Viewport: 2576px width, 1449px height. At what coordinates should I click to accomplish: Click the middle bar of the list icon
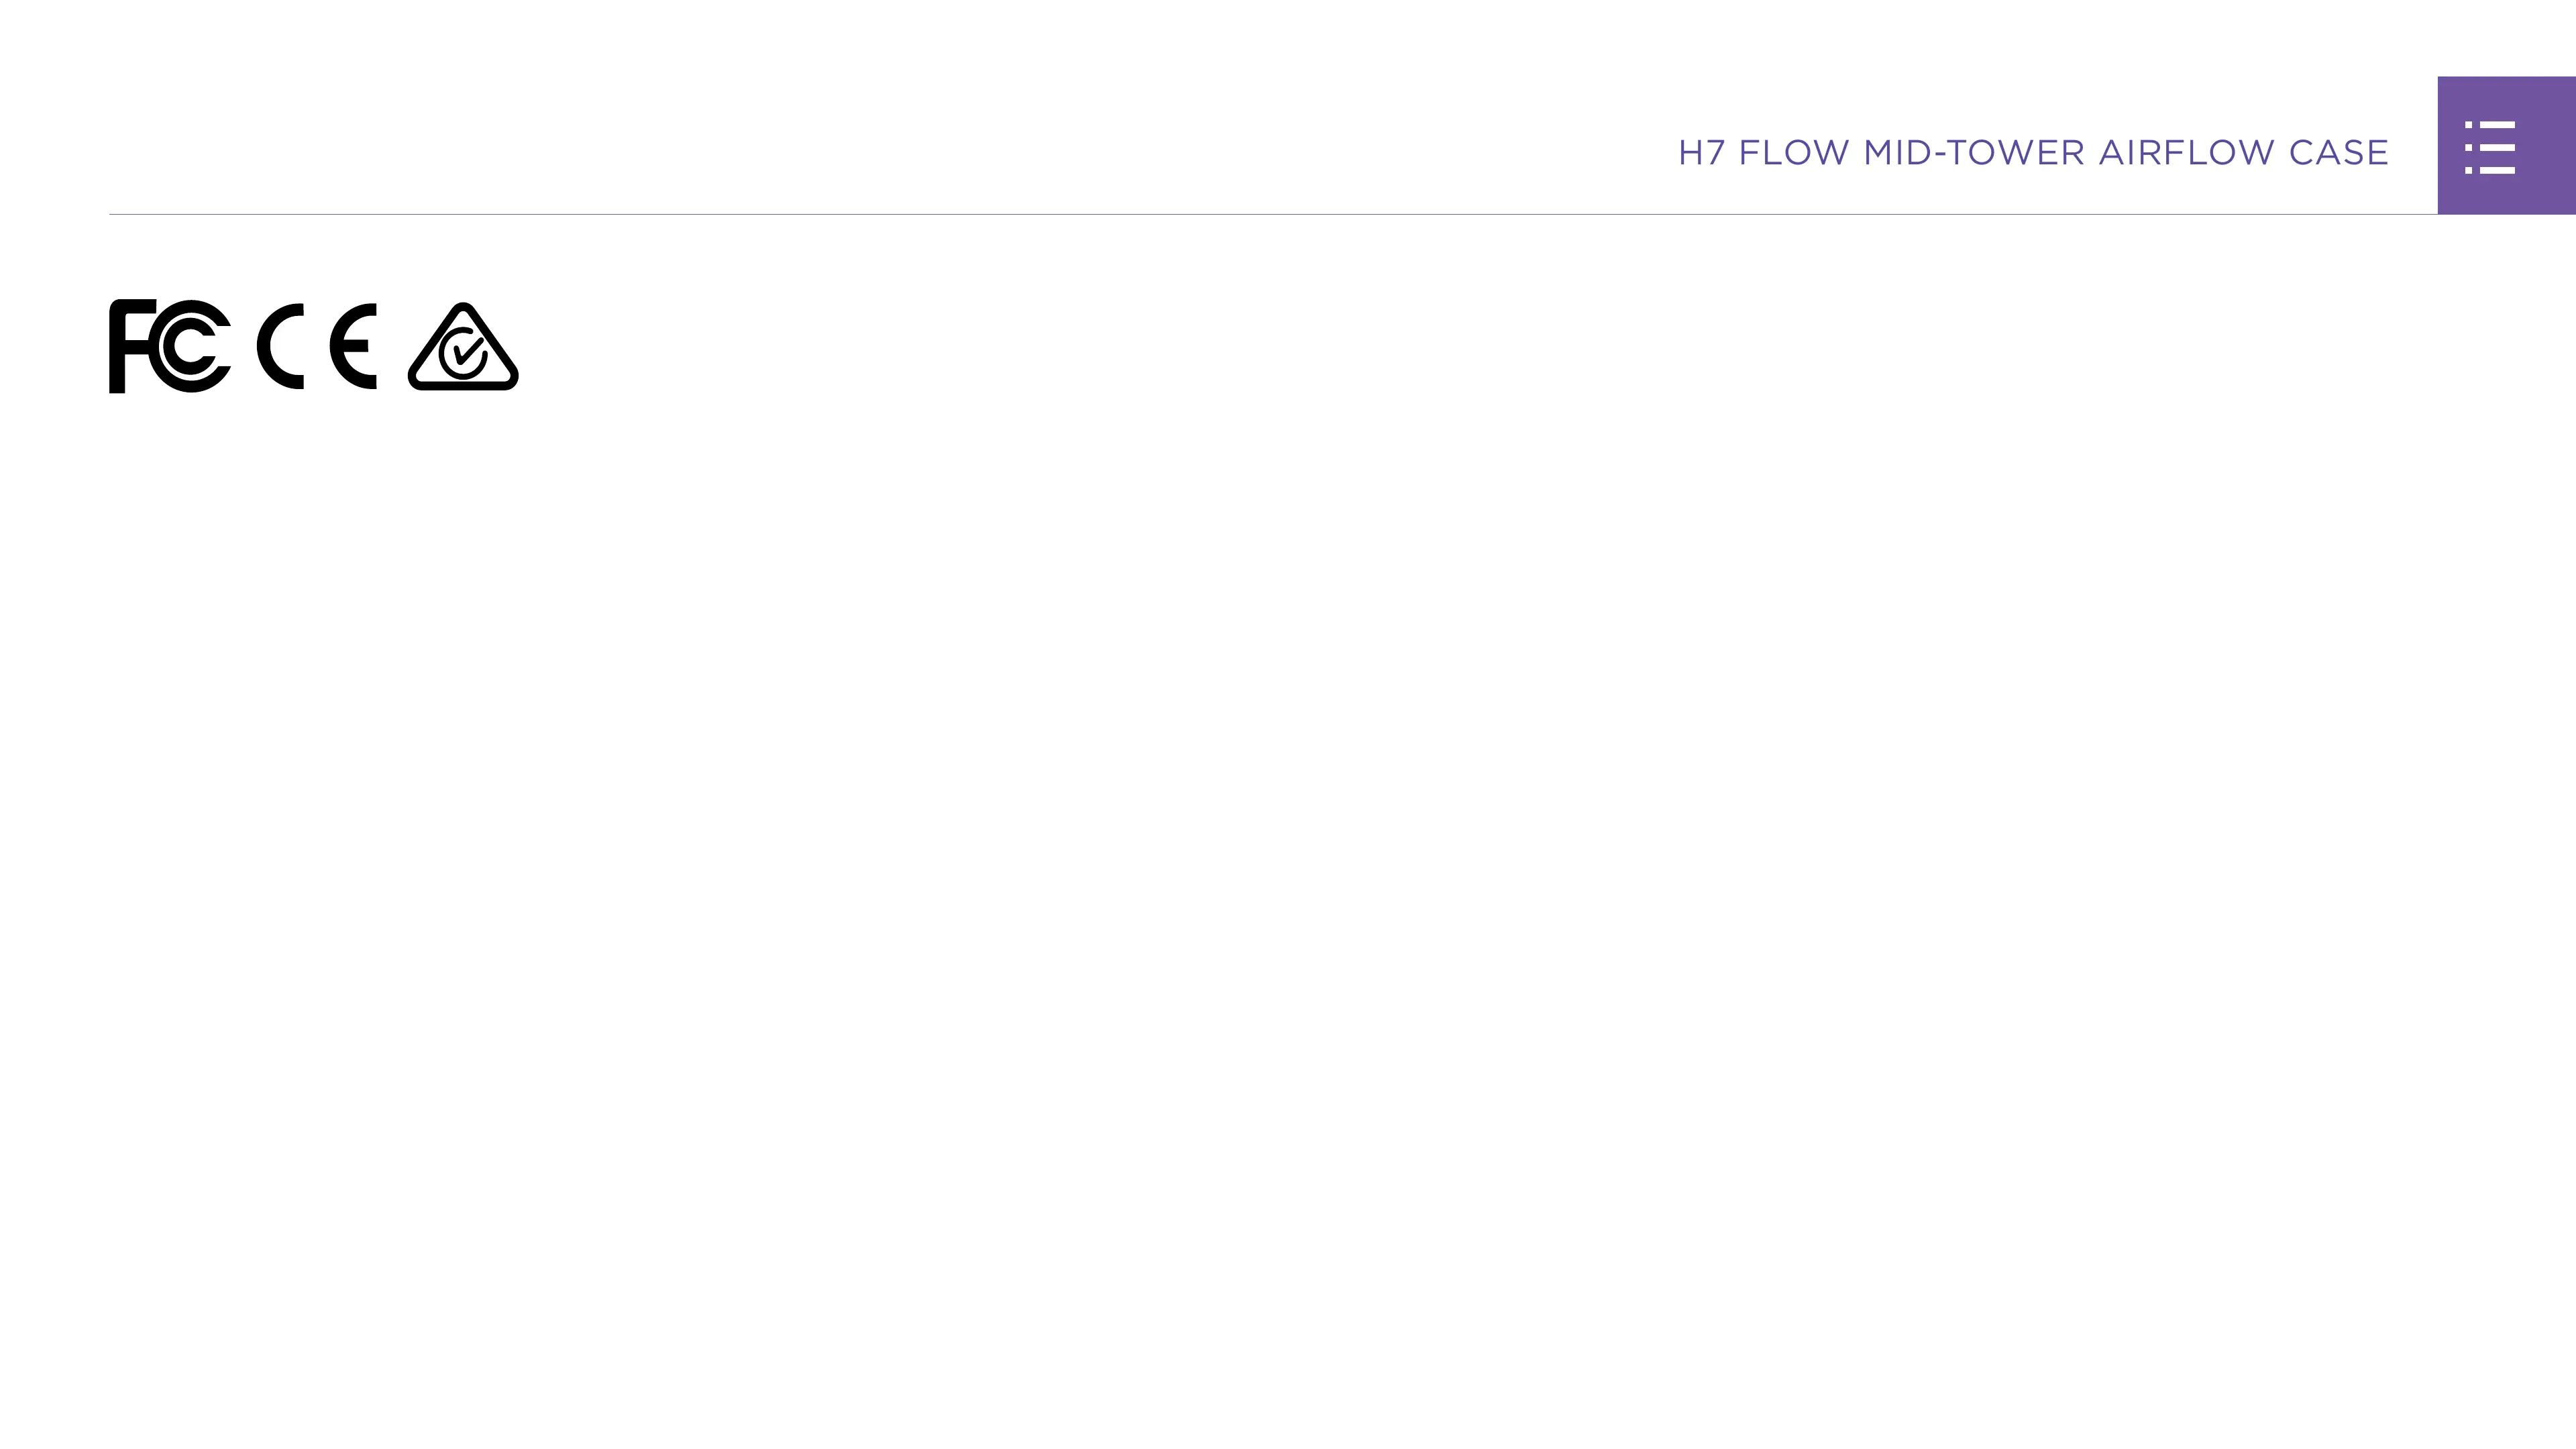[2489, 147]
